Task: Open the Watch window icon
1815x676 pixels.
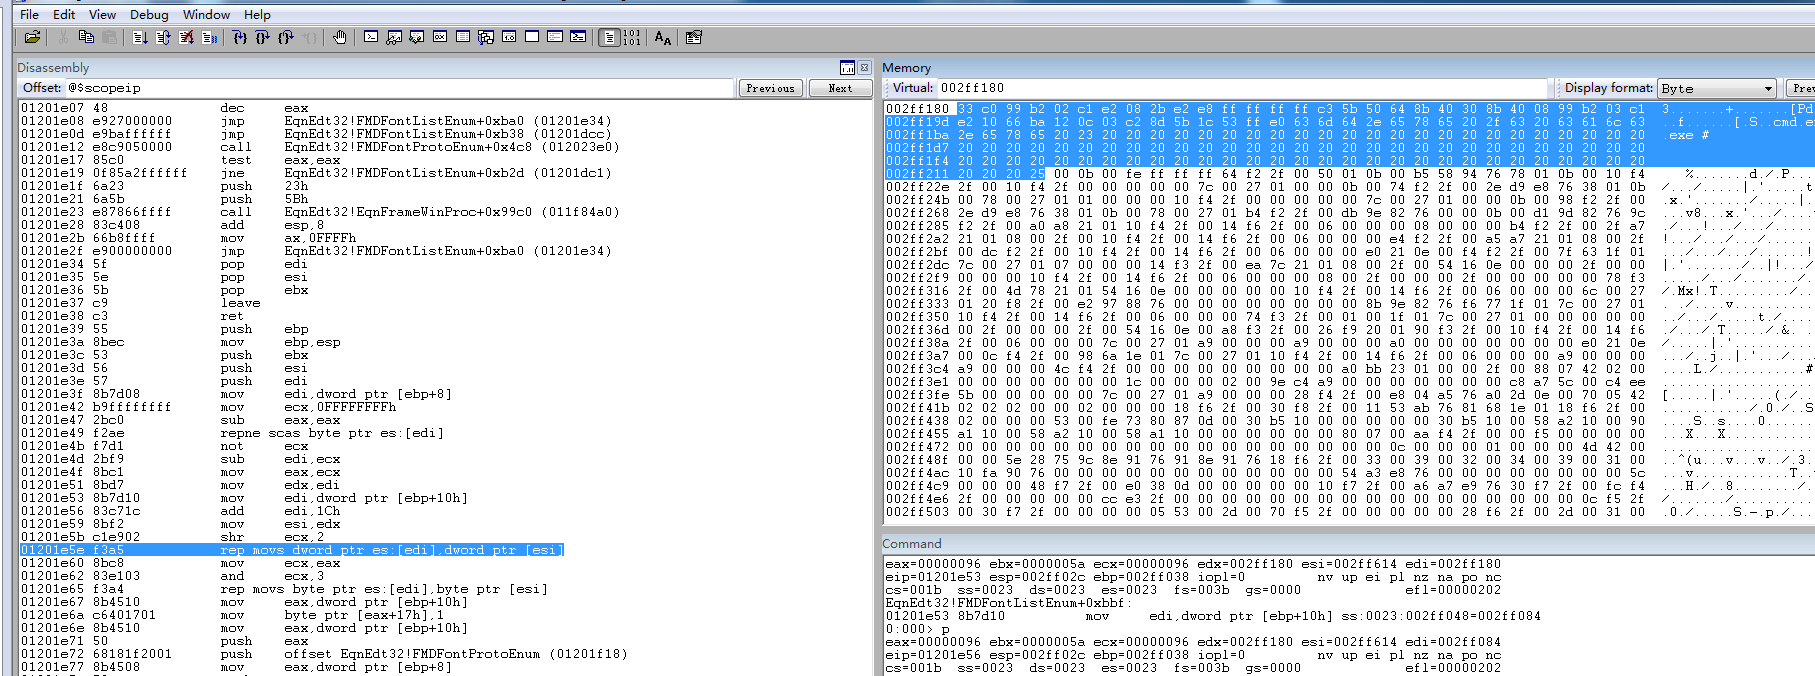Action: pyautogui.click(x=394, y=38)
